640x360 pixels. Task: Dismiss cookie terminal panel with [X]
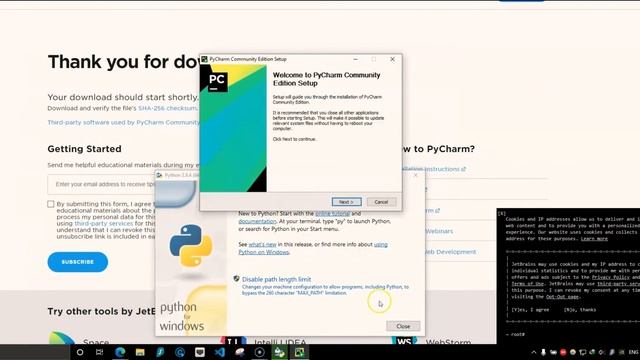coord(502,213)
